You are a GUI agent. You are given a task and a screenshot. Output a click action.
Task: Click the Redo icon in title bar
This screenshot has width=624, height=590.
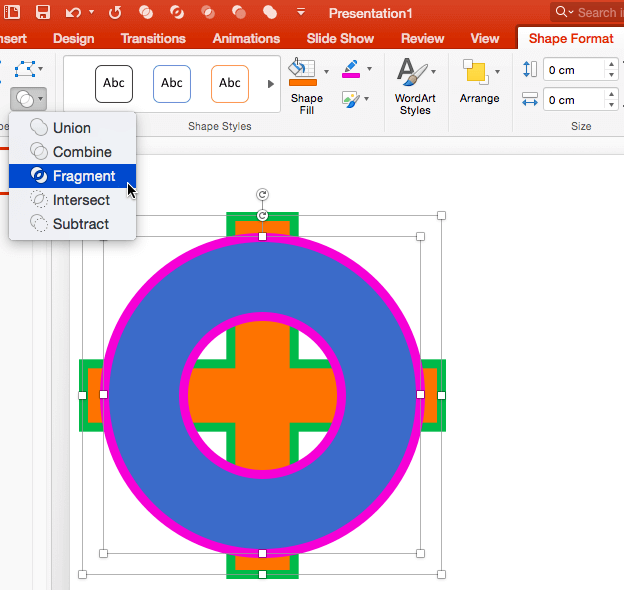point(114,12)
